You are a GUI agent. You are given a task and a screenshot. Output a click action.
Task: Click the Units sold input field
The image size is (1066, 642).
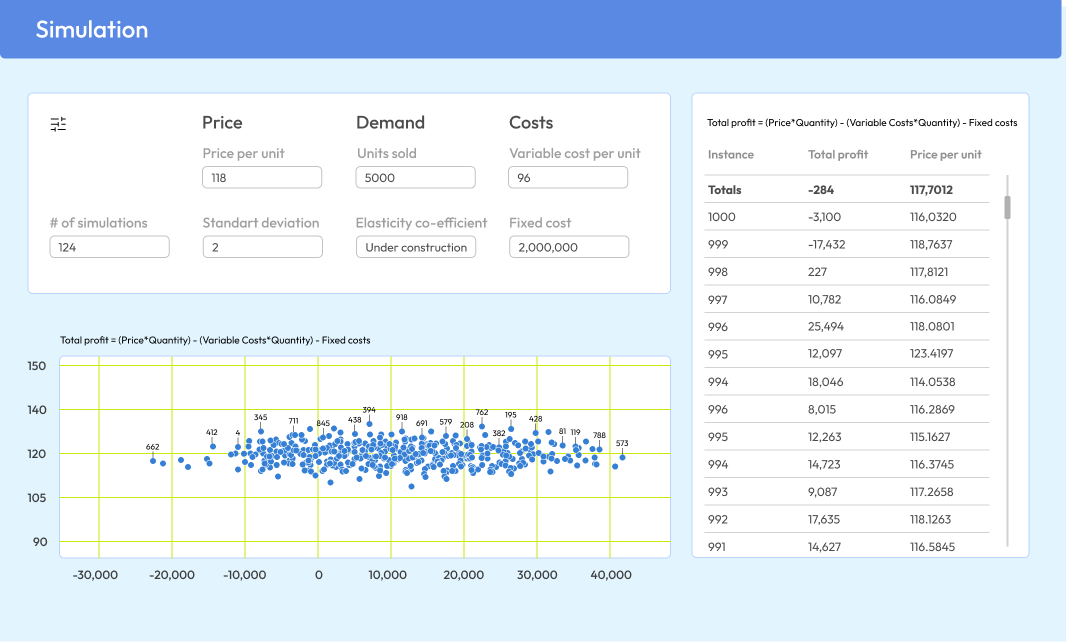(x=415, y=178)
